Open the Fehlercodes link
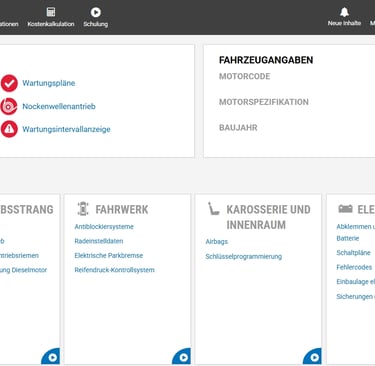Screen dimensions: 375x366 (x=354, y=267)
